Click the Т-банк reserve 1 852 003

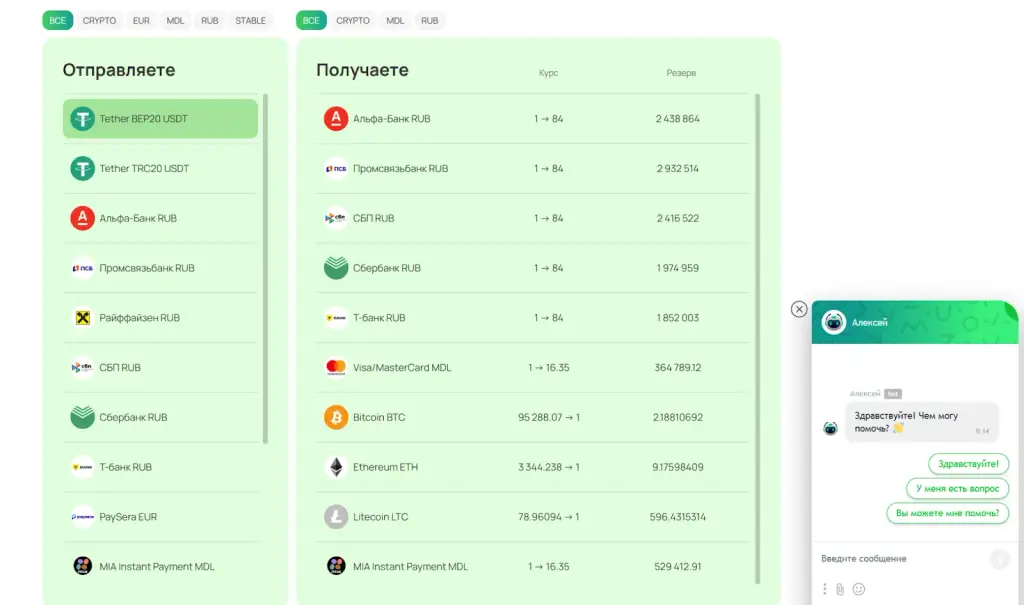pos(678,318)
